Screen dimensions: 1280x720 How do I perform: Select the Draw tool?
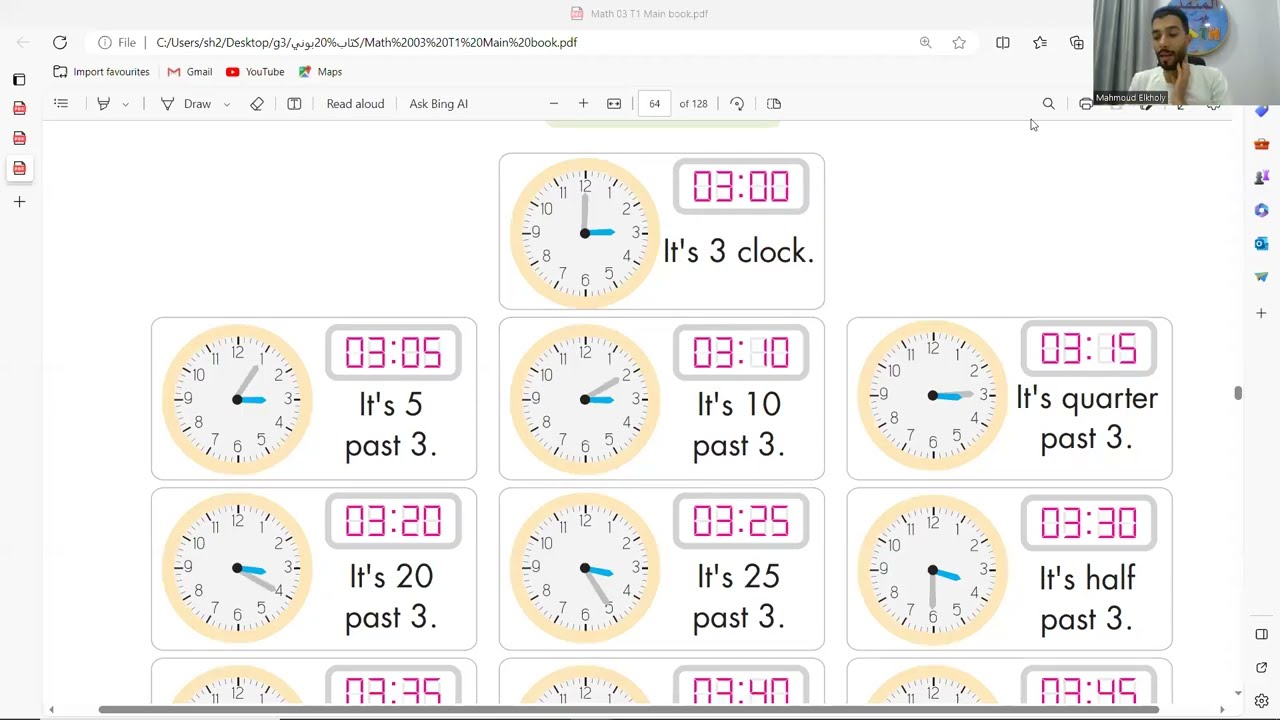tap(186, 103)
